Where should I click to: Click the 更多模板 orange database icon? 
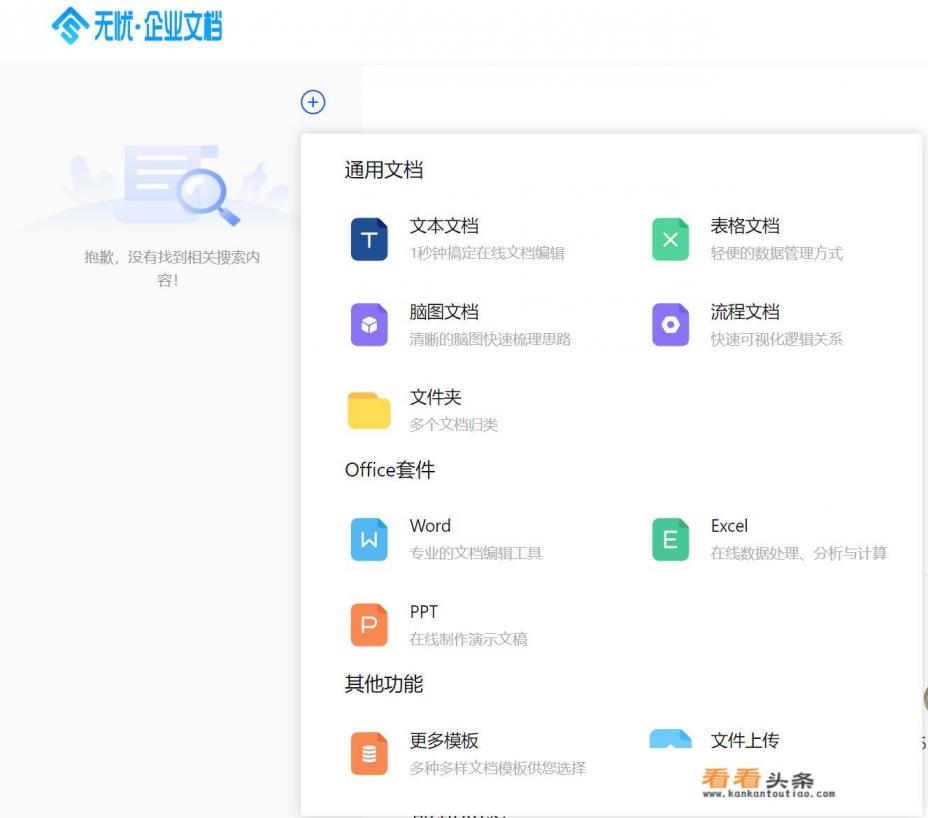coord(369,754)
